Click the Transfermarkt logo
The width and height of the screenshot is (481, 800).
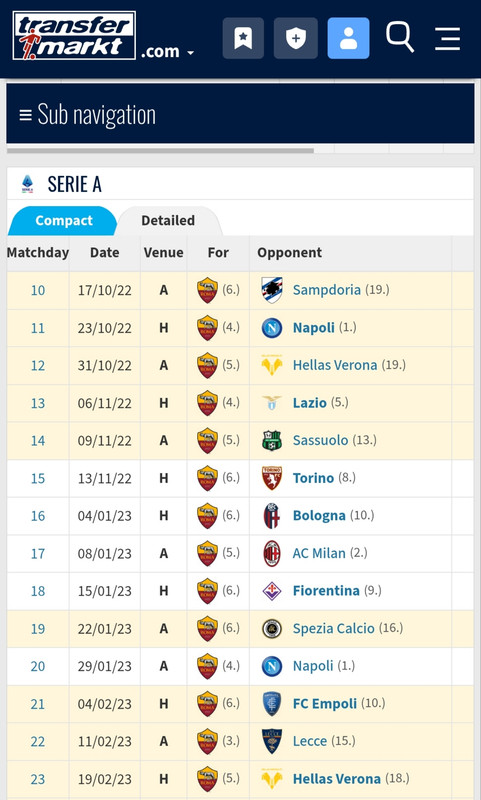coord(74,36)
